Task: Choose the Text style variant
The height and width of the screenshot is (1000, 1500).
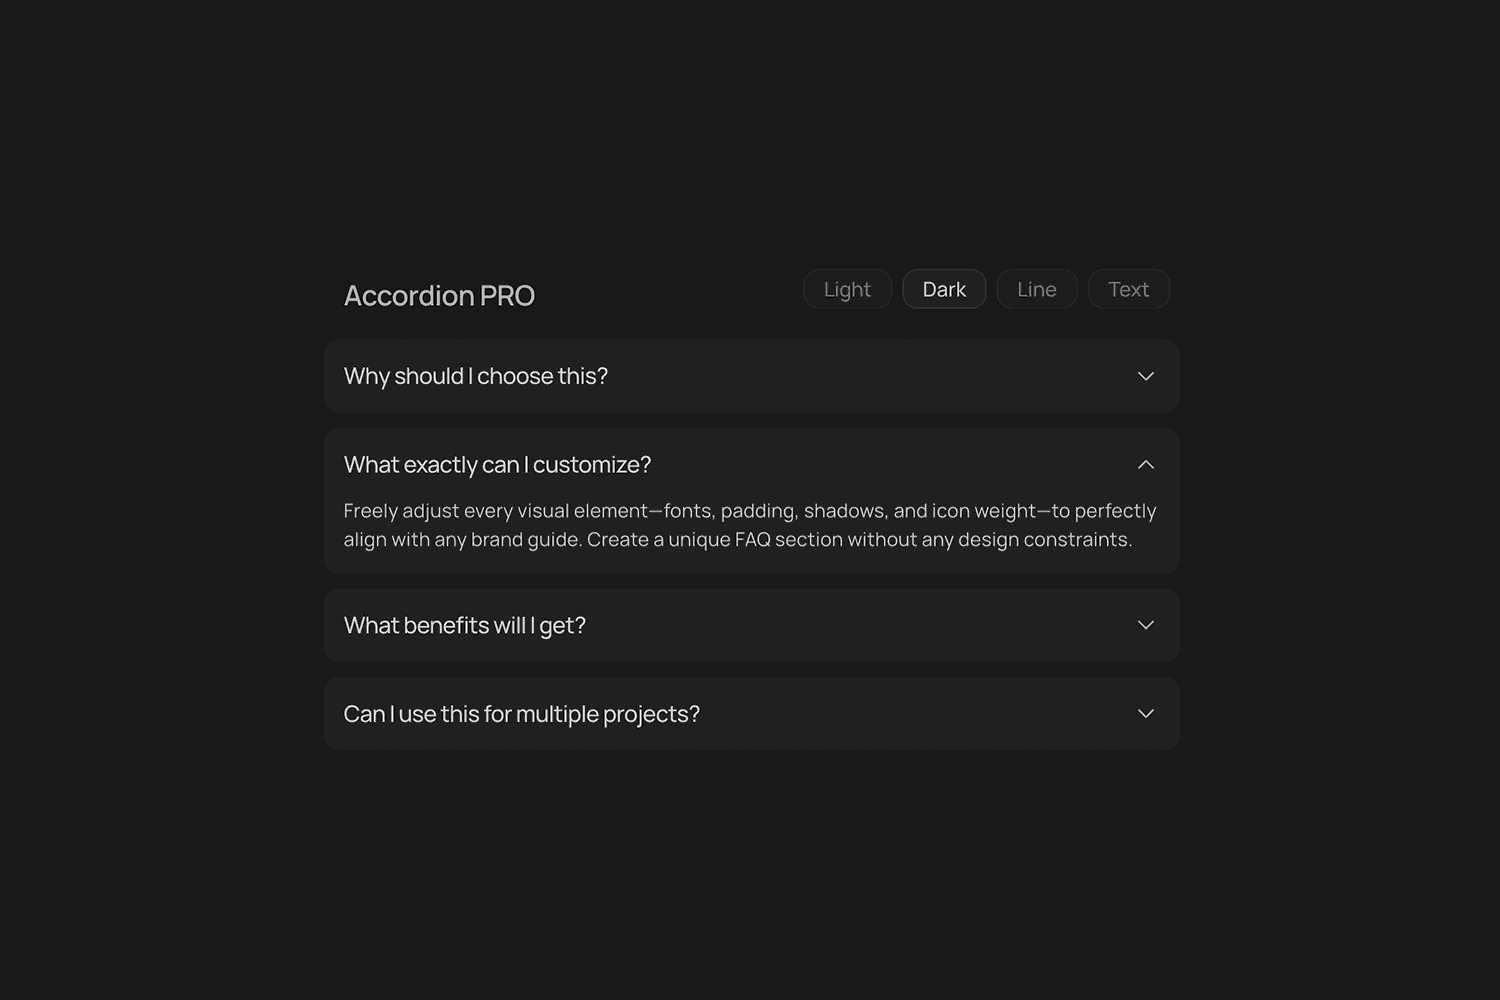Action: pos(1128,290)
